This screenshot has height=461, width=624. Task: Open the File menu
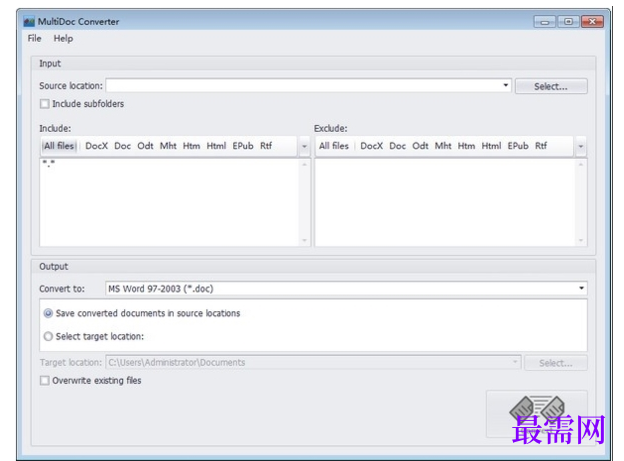pos(34,39)
